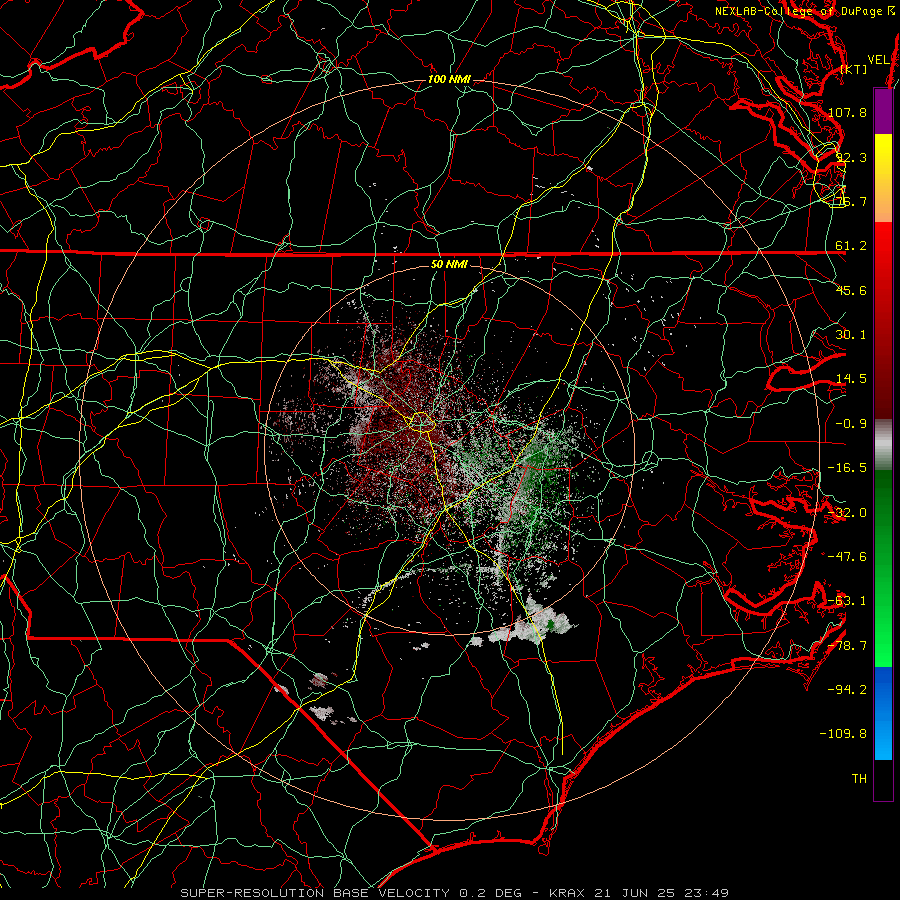Select the 45.6 value on velocity scale
The width and height of the screenshot is (900, 900).
[851, 290]
